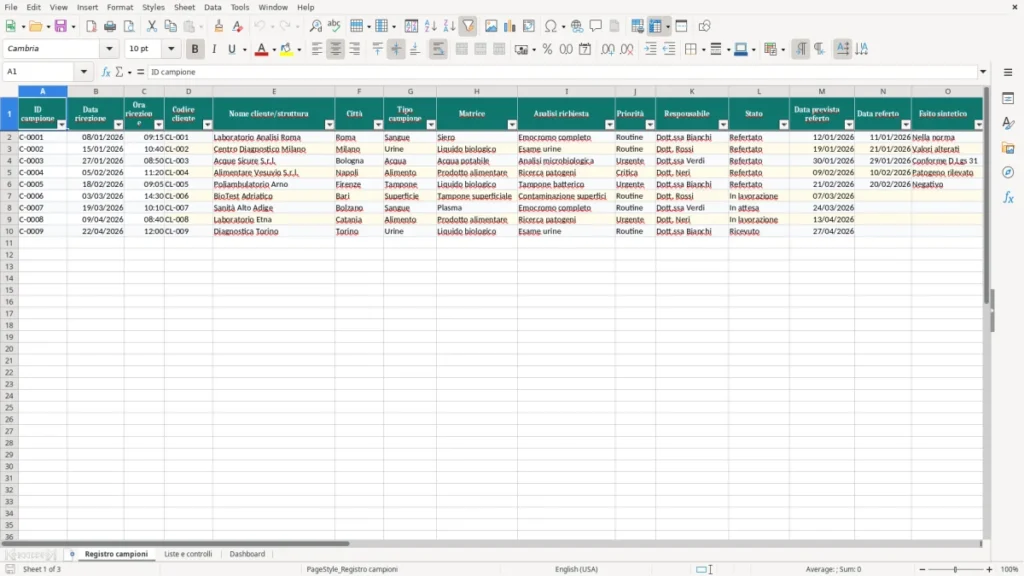Run the Spelling check icon
The height and width of the screenshot is (576, 1024).
(334, 26)
